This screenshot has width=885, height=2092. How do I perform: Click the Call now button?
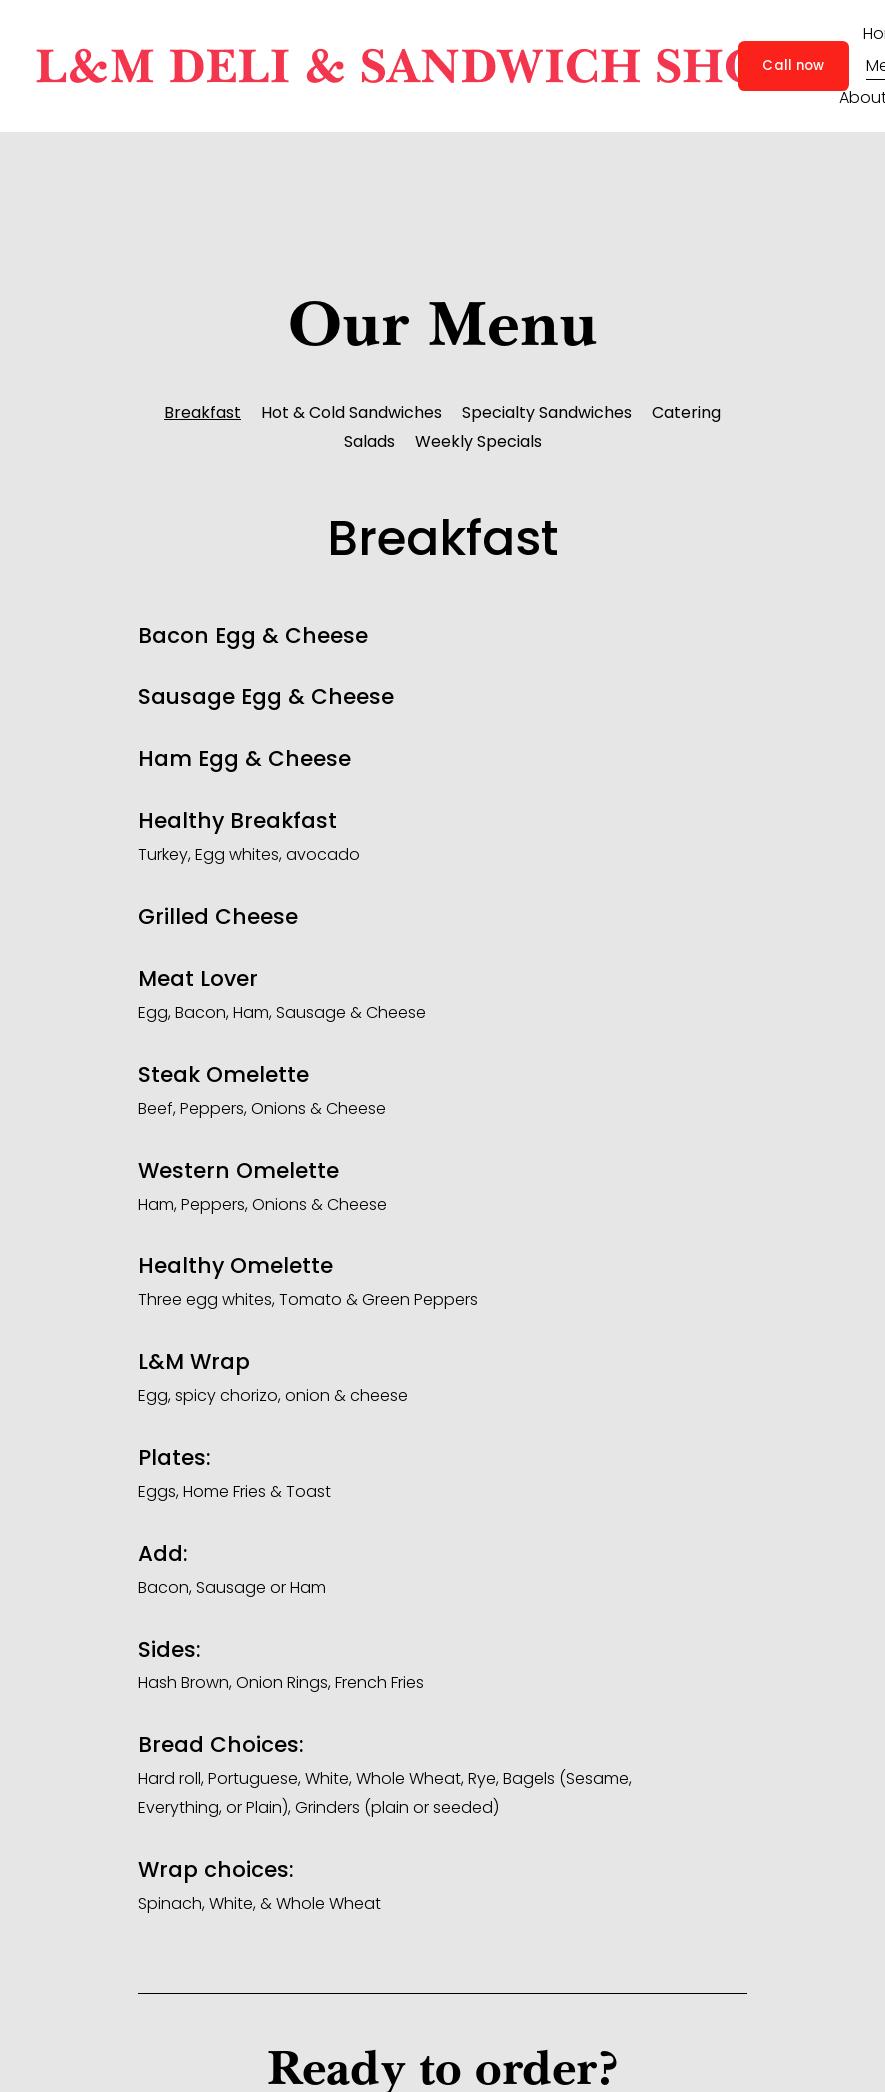[x=793, y=66]
